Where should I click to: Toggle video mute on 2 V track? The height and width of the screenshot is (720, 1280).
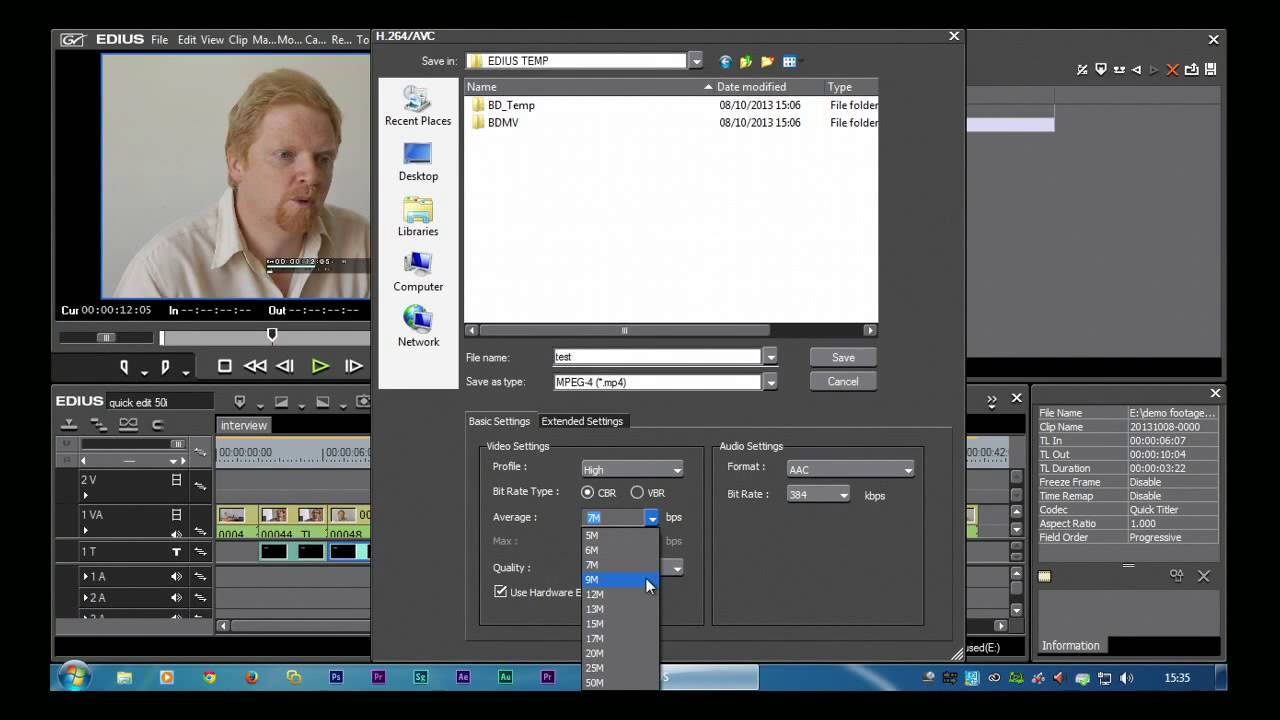click(177, 480)
